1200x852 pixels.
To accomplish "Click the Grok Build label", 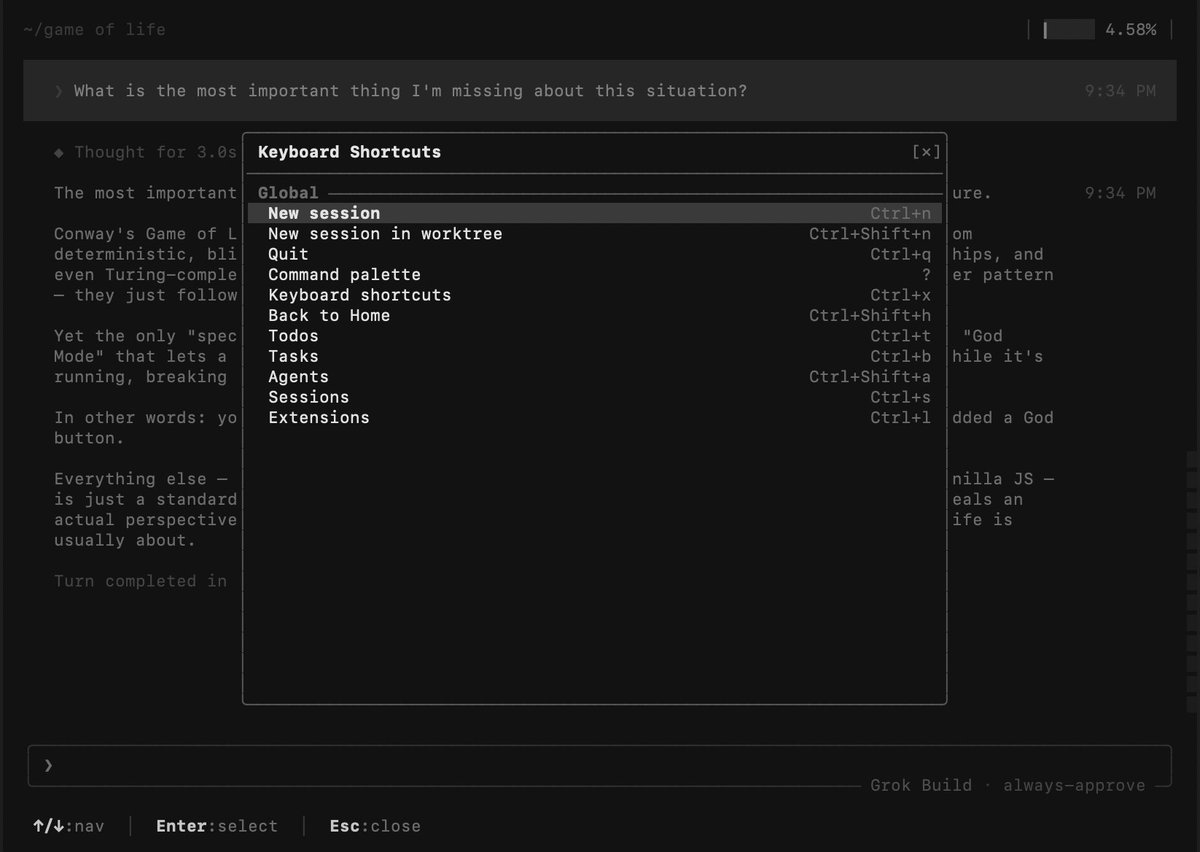I will tap(921, 785).
